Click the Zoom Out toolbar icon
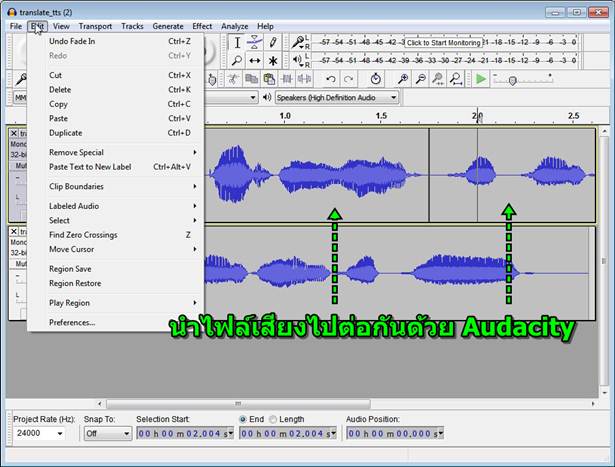 click(420, 79)
